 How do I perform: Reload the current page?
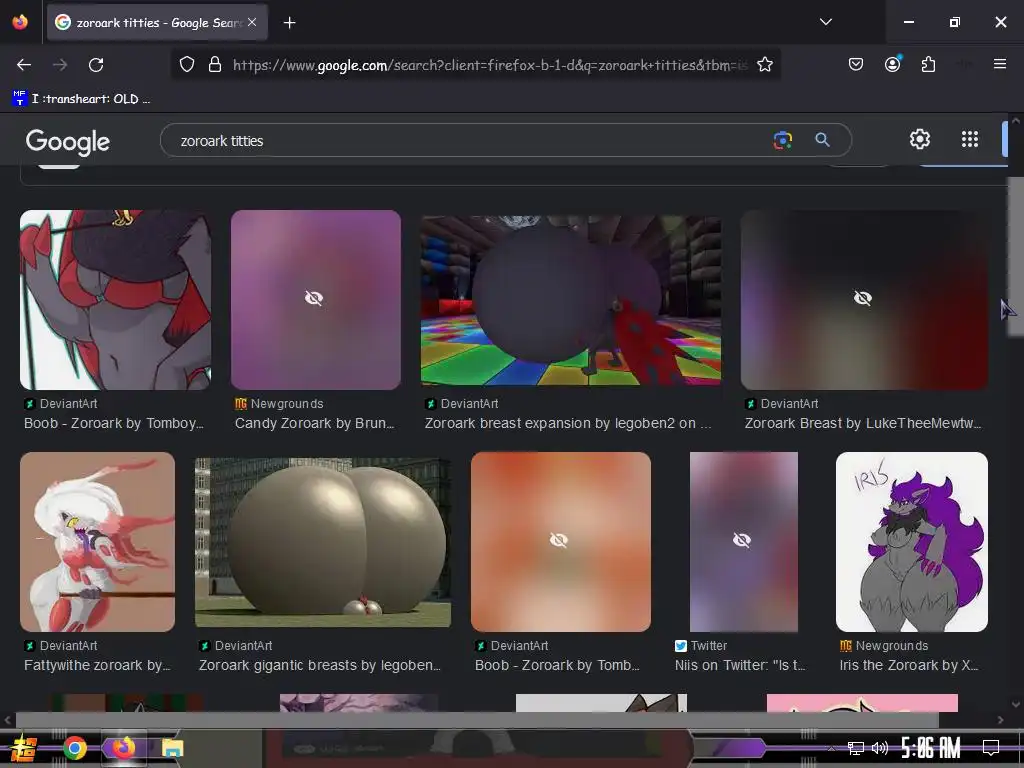click(x=96, y=65)
